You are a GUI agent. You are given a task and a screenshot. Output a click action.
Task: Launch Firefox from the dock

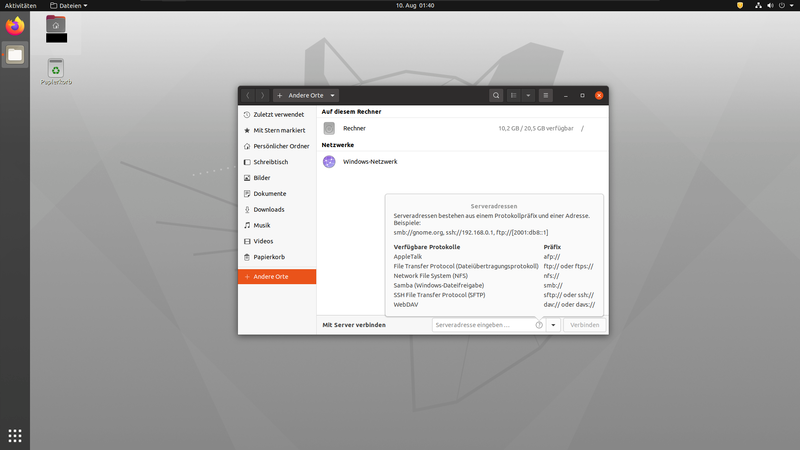pos(14,27)
